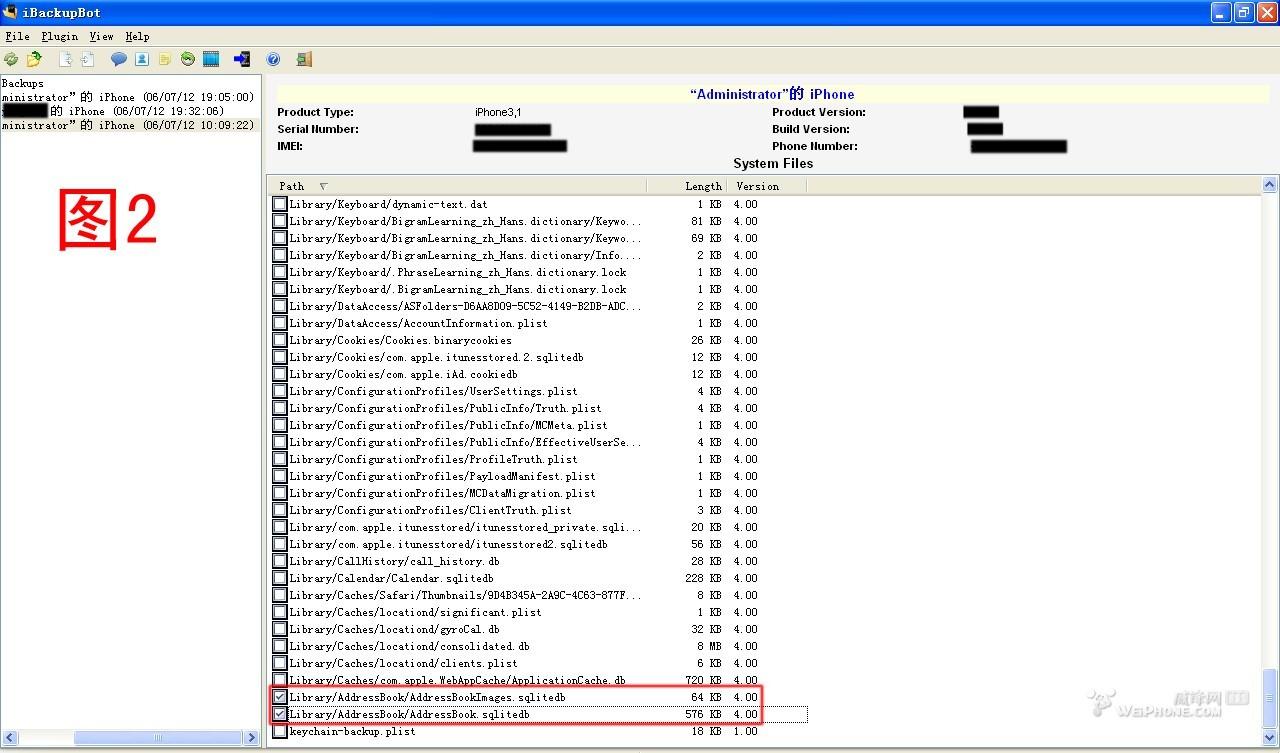
Task: Check the UserSettings.plist checkbox
Action: point(280,391)
